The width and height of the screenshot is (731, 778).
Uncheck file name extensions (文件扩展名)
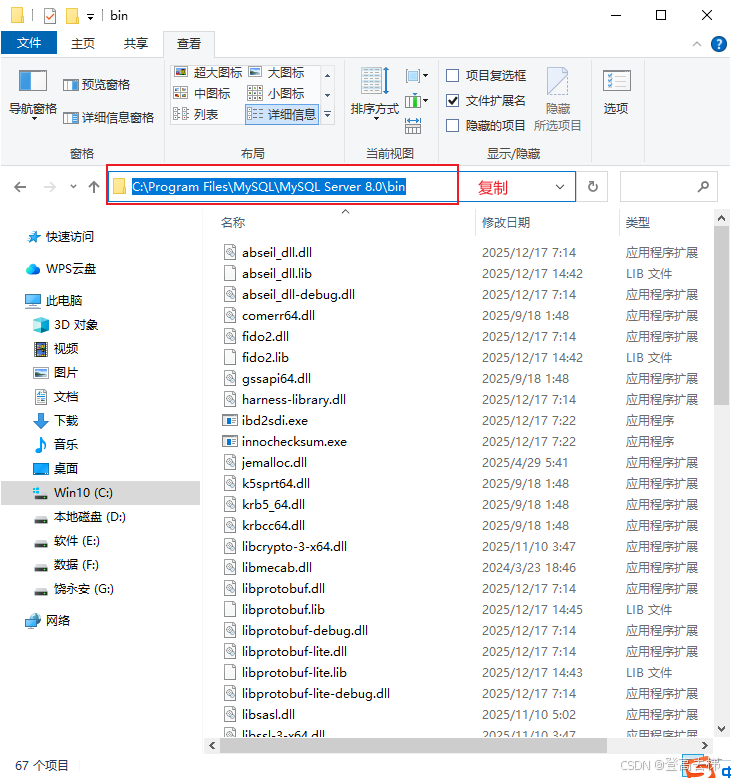(452, 101)
